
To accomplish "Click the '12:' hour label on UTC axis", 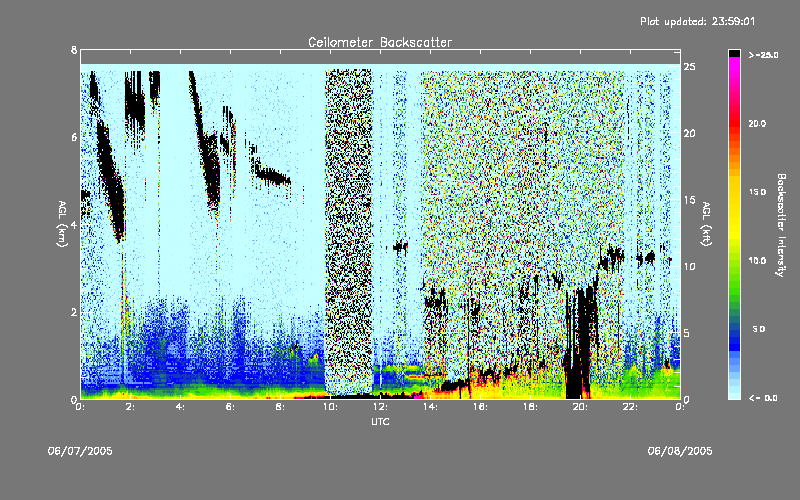I will (380, 407).
